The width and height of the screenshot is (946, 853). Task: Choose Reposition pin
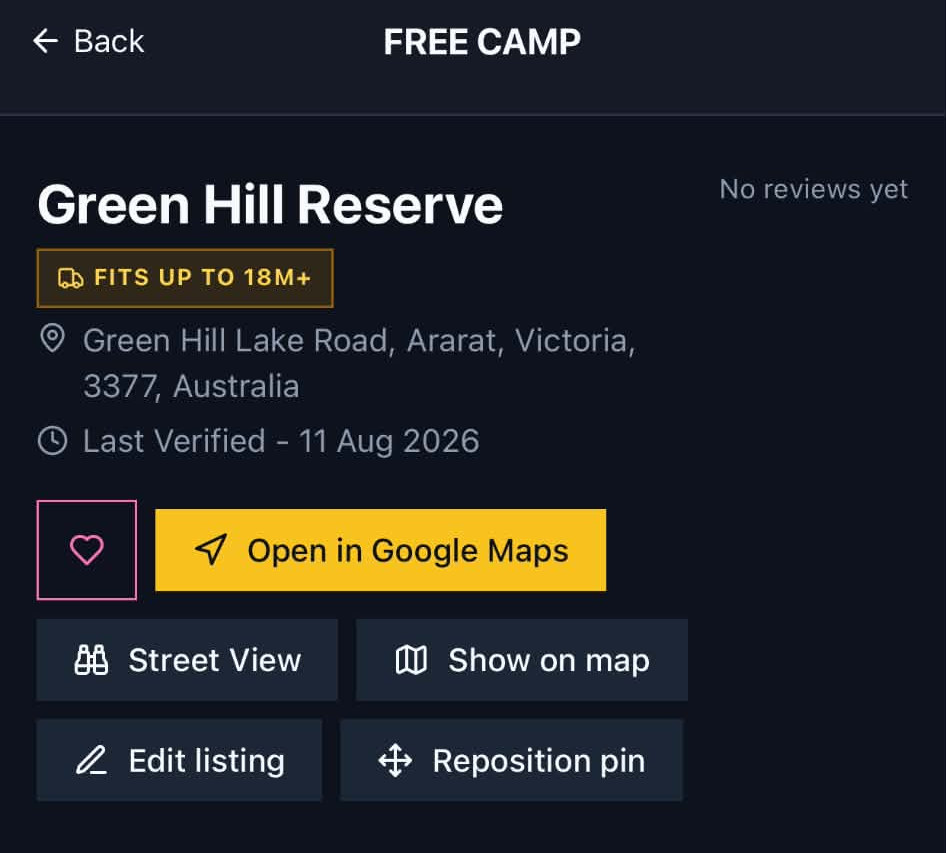(512, 760)
